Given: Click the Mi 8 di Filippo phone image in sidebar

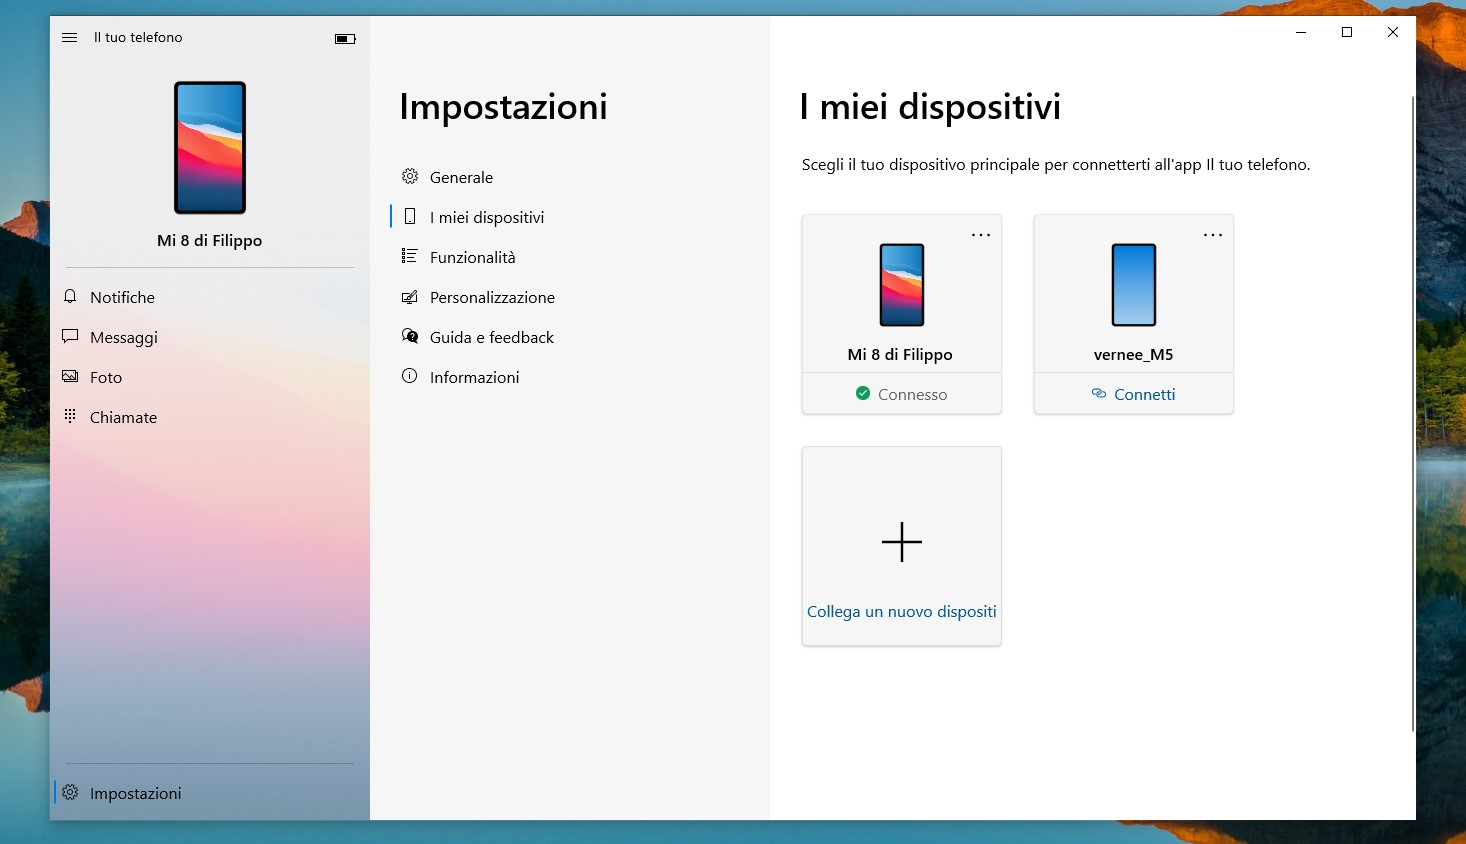Looking at the screenshot, I should click(x=210, y=148).
